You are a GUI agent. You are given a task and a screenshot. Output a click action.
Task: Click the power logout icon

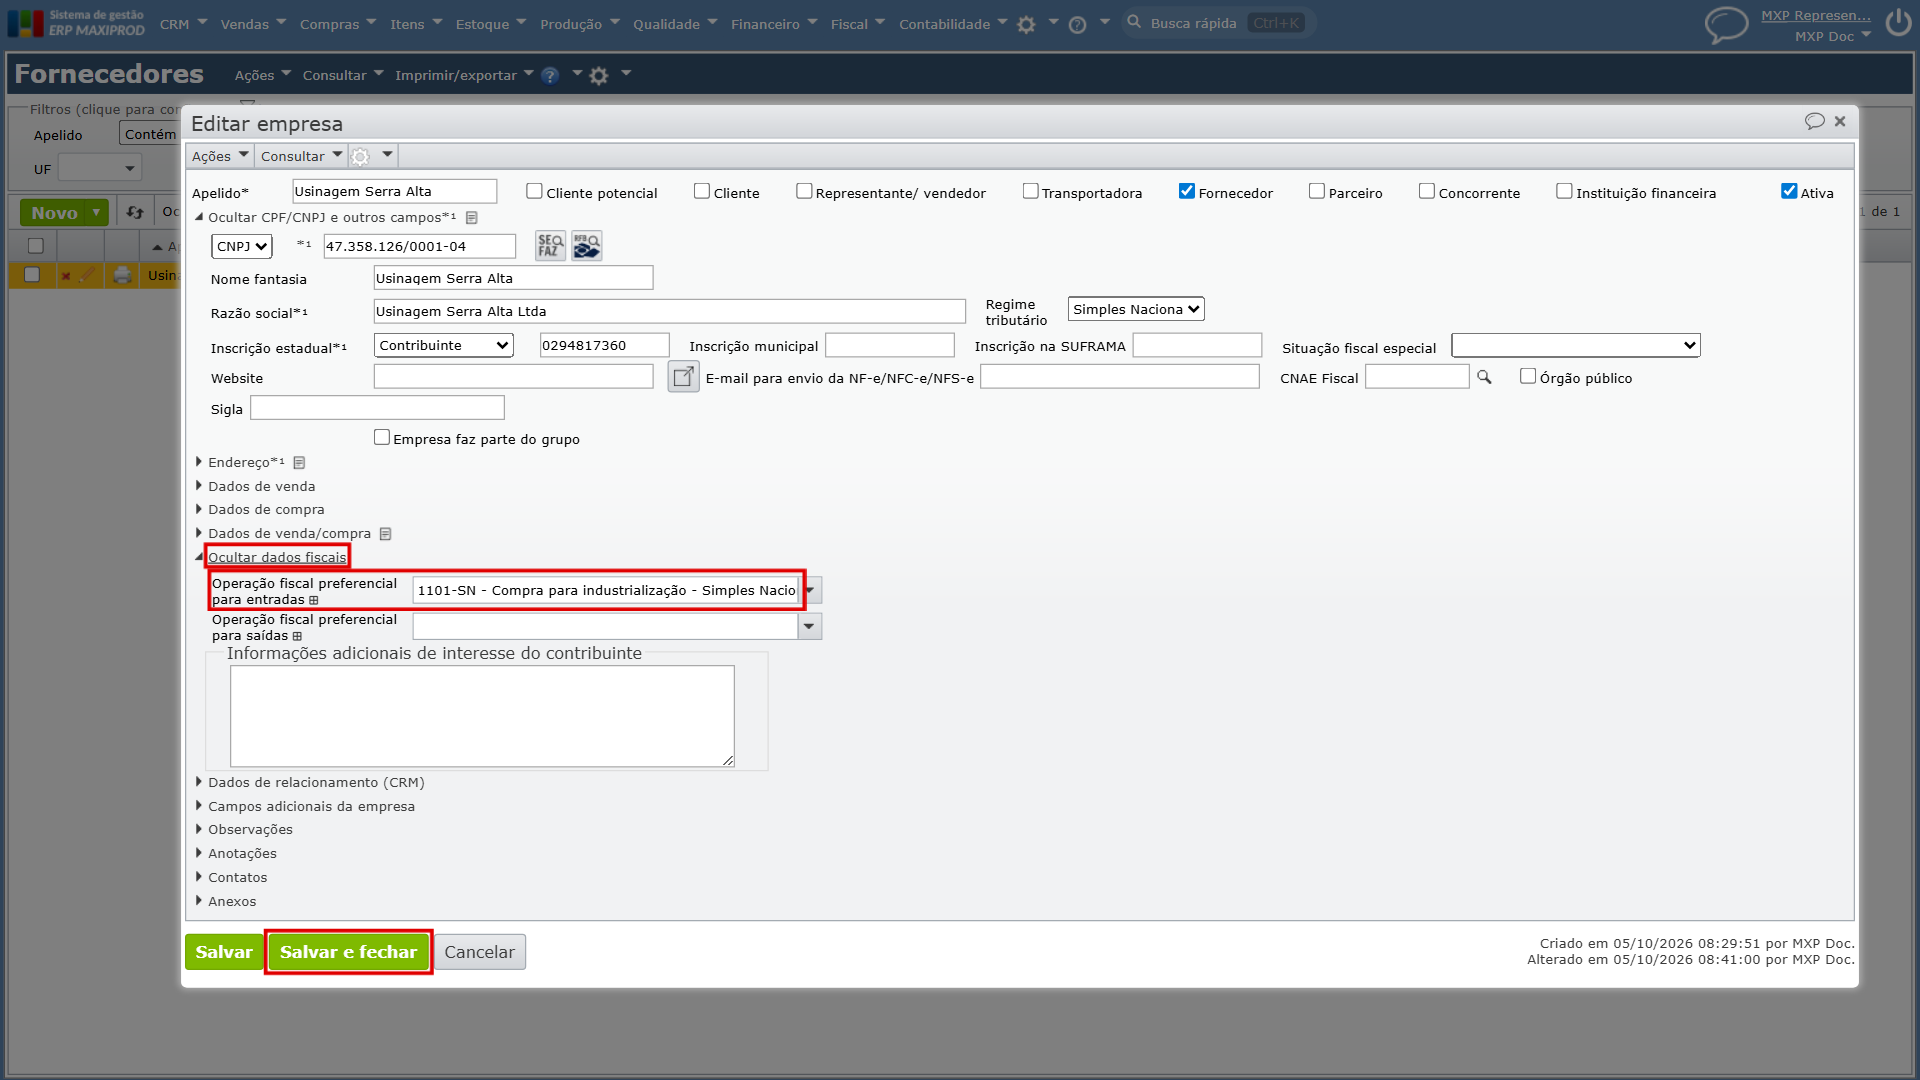click(1898, 23)
